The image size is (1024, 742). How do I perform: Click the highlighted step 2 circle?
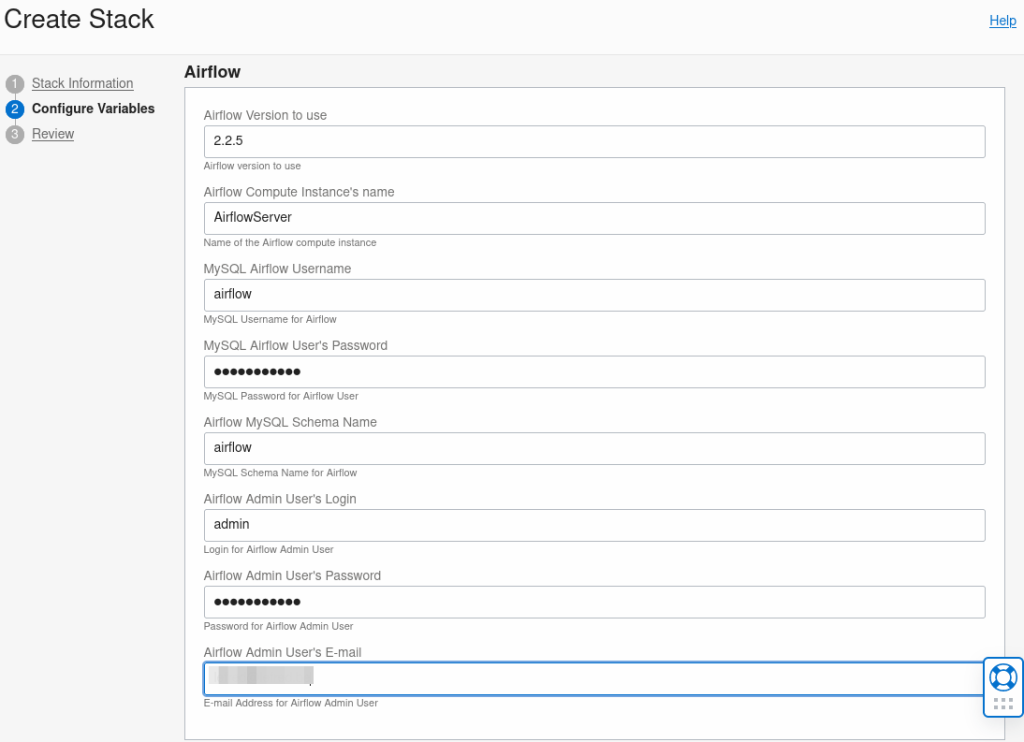[x=16, y=108]
